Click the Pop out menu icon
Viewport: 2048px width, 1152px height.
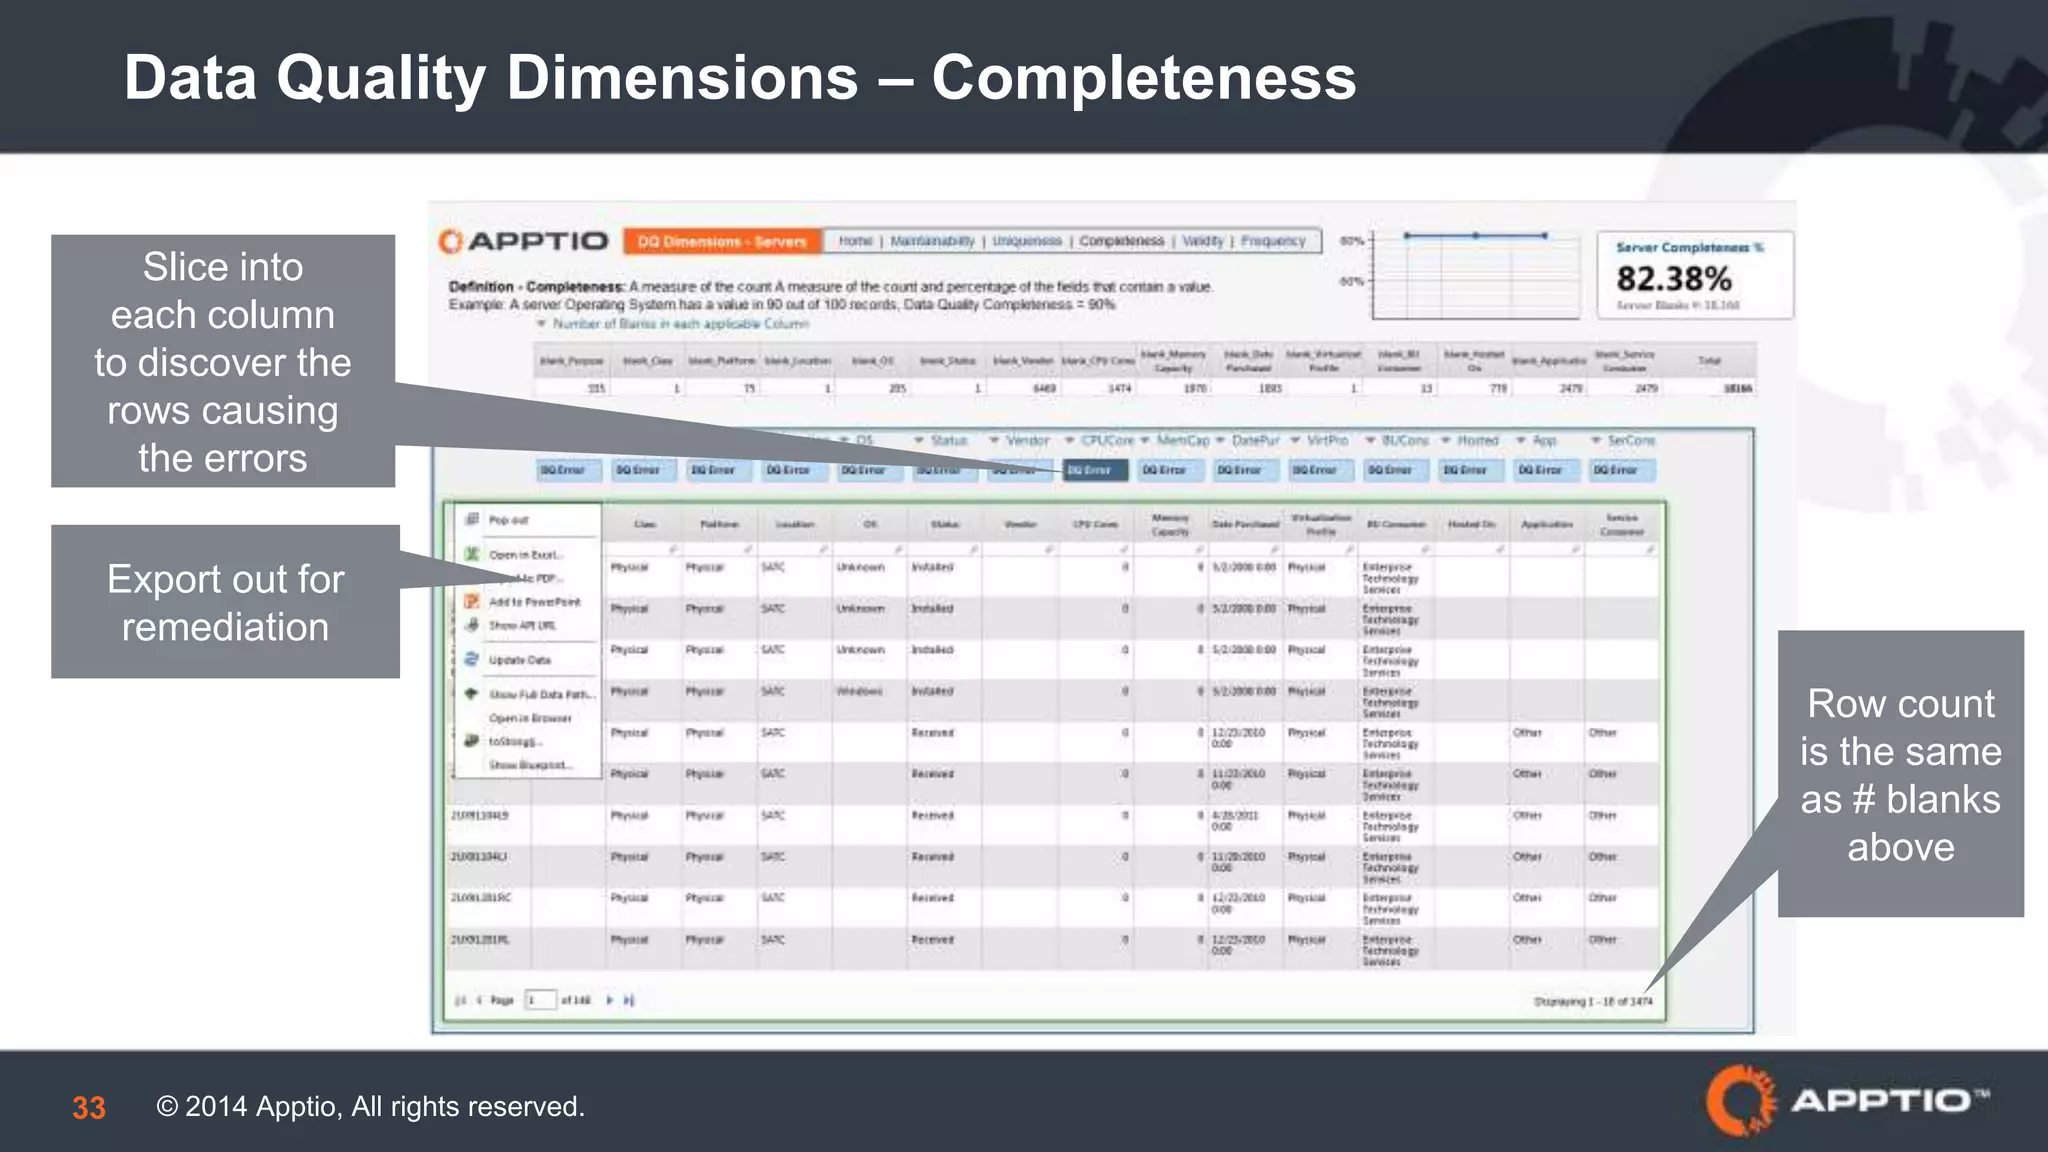(472, 519)
